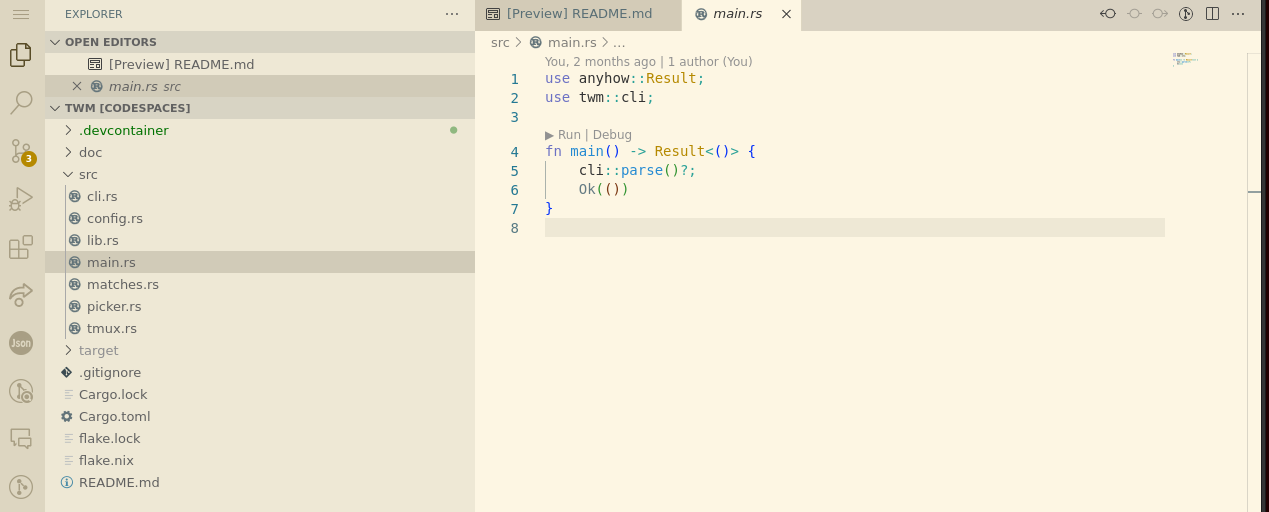Click the Rust icon of cli.rs

click(74, 196)
